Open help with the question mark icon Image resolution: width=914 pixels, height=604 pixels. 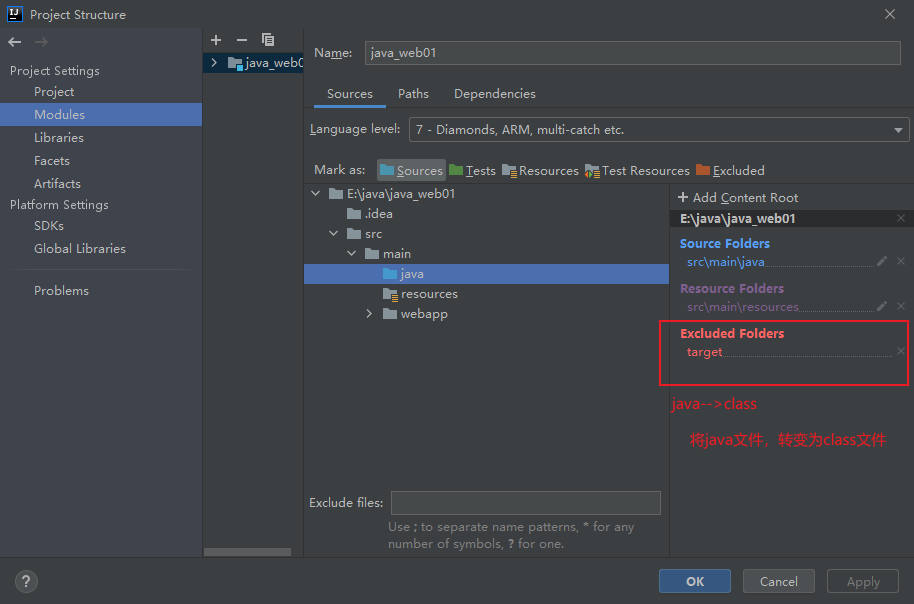[x=26, y=581]
